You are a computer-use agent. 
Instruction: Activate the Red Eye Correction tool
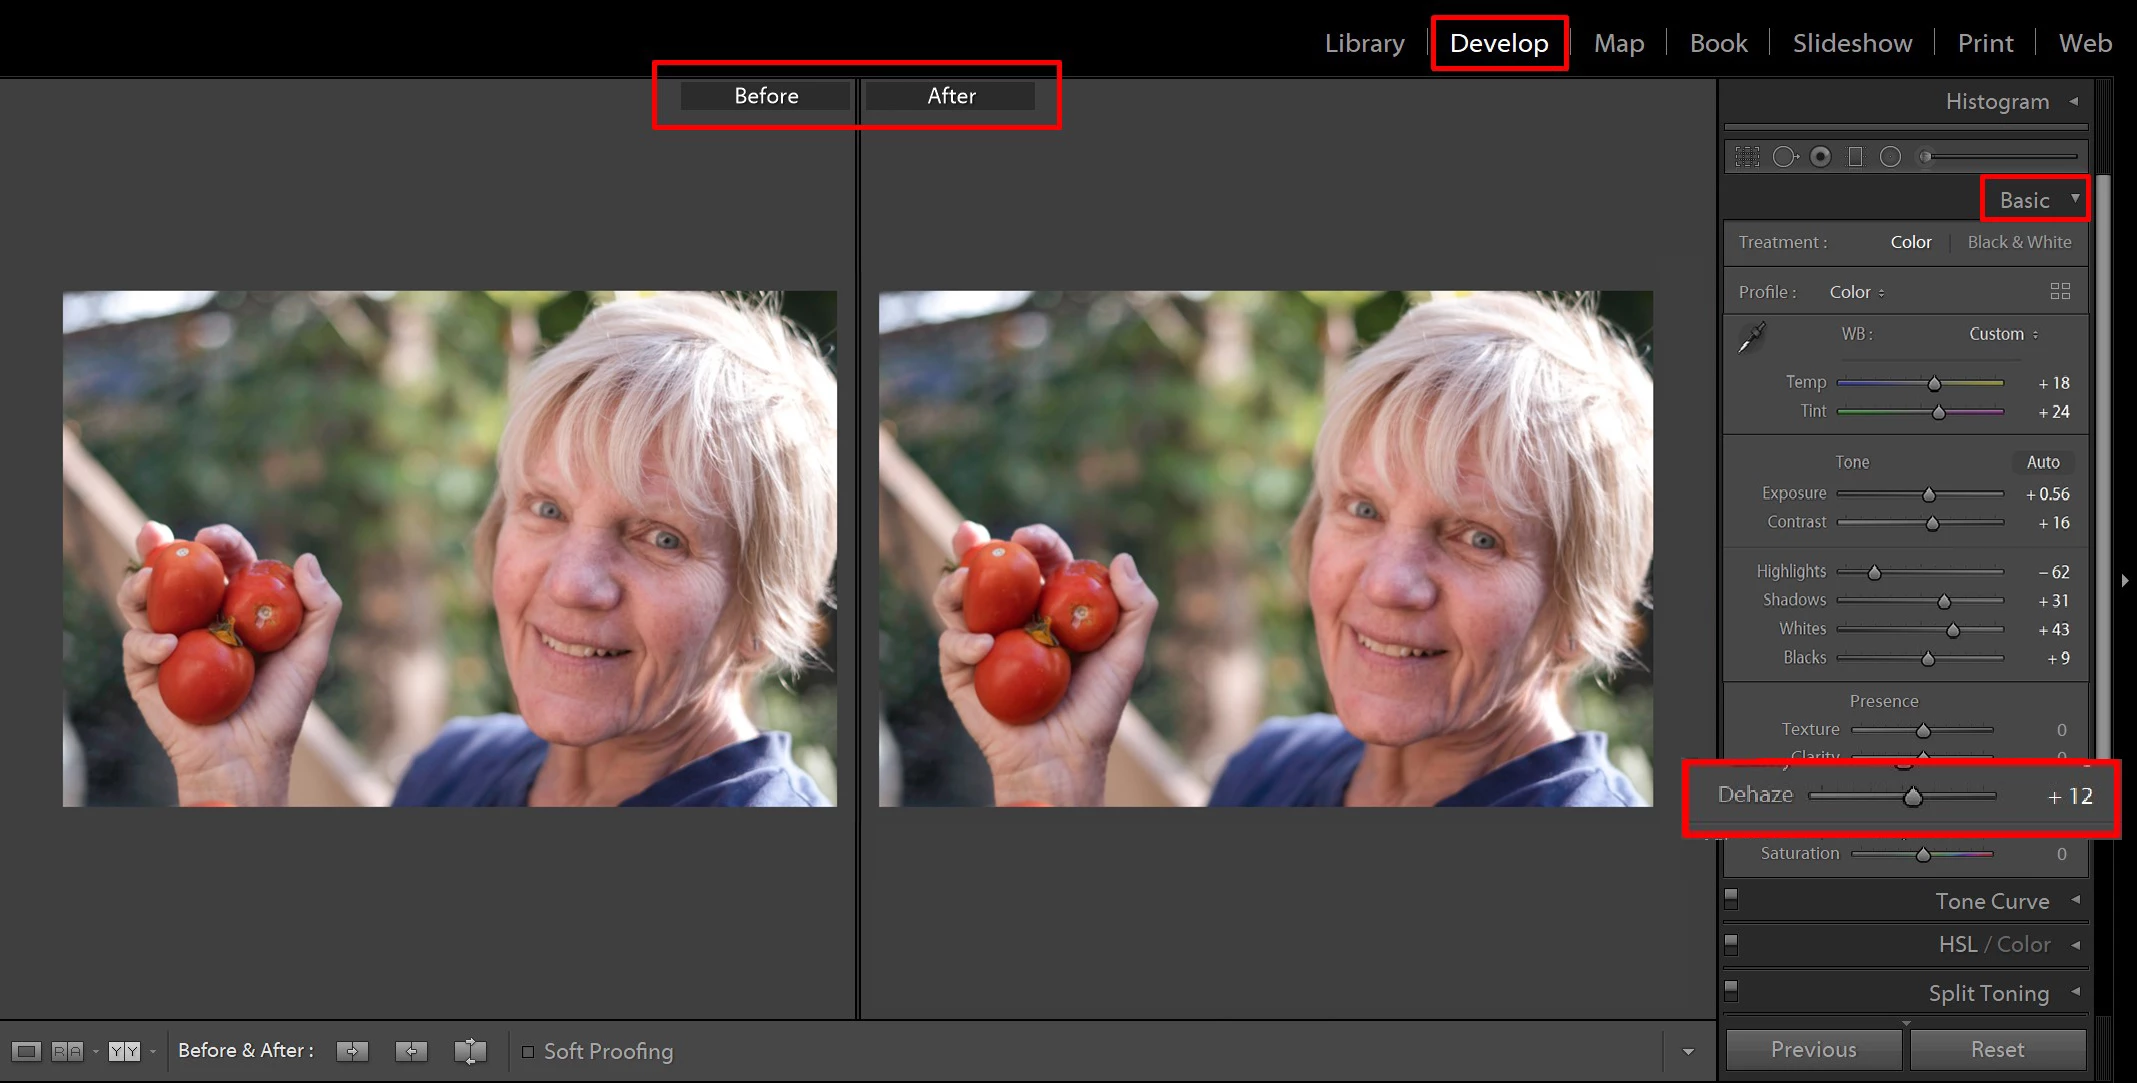pyautogui.click(x=1820, y=157)
